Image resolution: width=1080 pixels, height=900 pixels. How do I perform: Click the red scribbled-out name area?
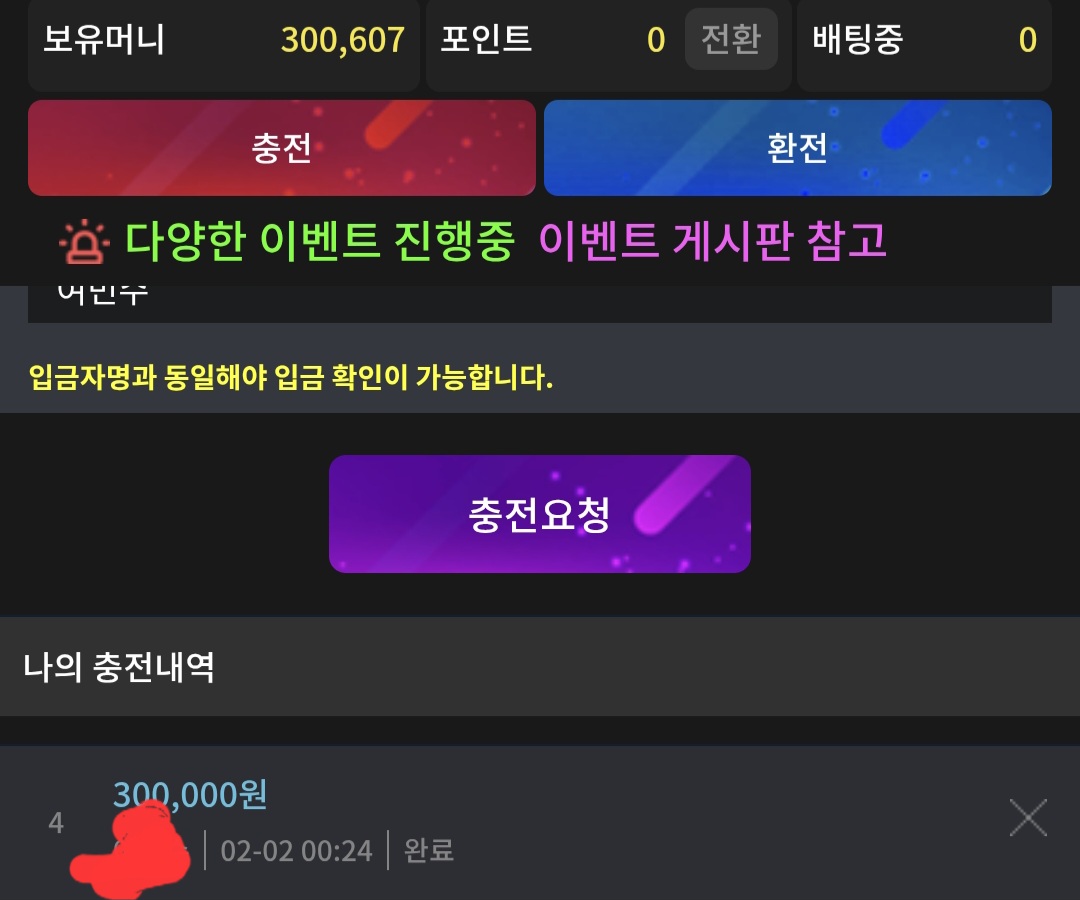pyautogui.click(x=130, y=849)
